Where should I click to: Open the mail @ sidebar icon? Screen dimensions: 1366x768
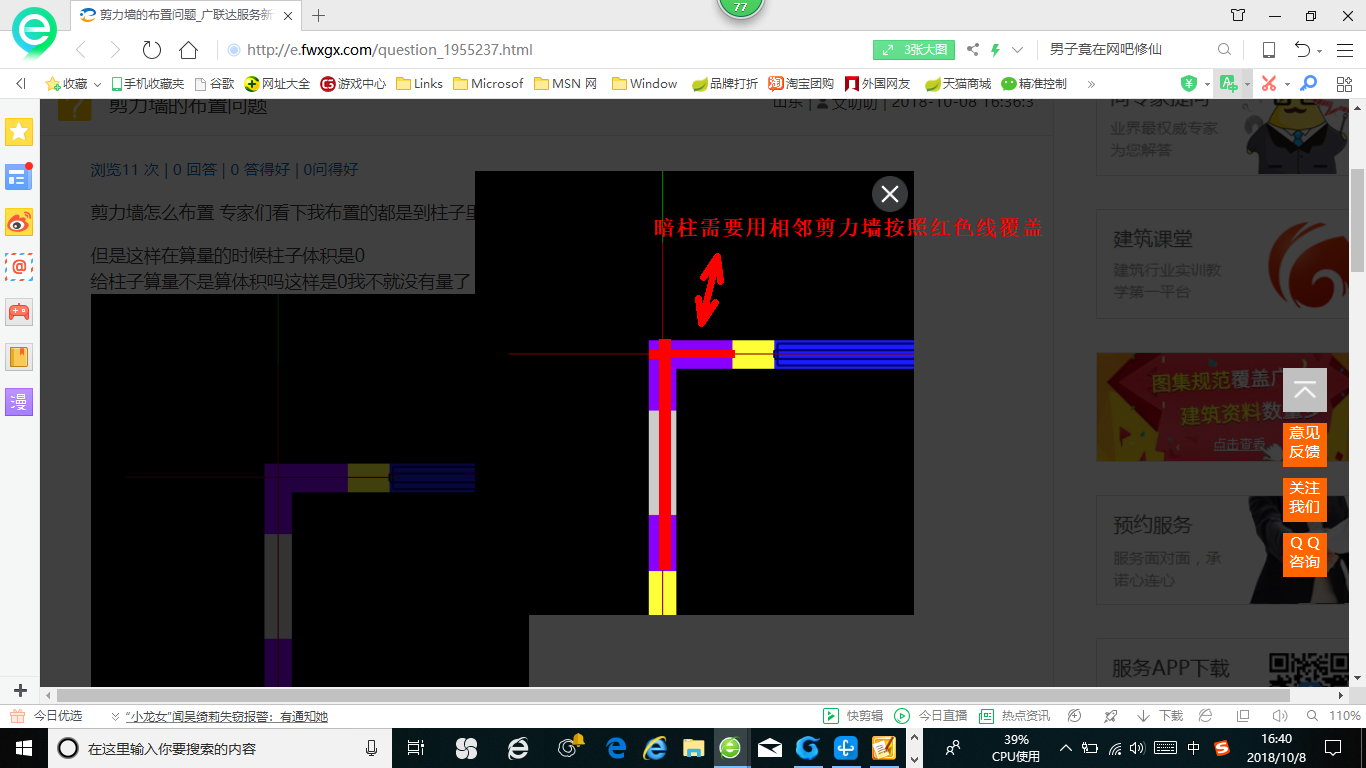pos(20,267)
